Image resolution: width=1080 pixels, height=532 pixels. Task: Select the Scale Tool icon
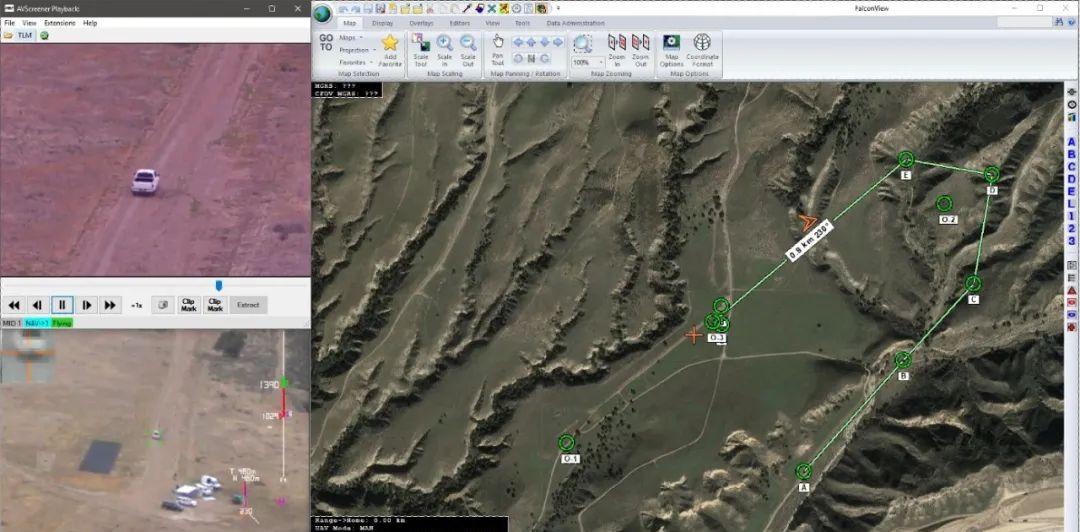[421, 44]
